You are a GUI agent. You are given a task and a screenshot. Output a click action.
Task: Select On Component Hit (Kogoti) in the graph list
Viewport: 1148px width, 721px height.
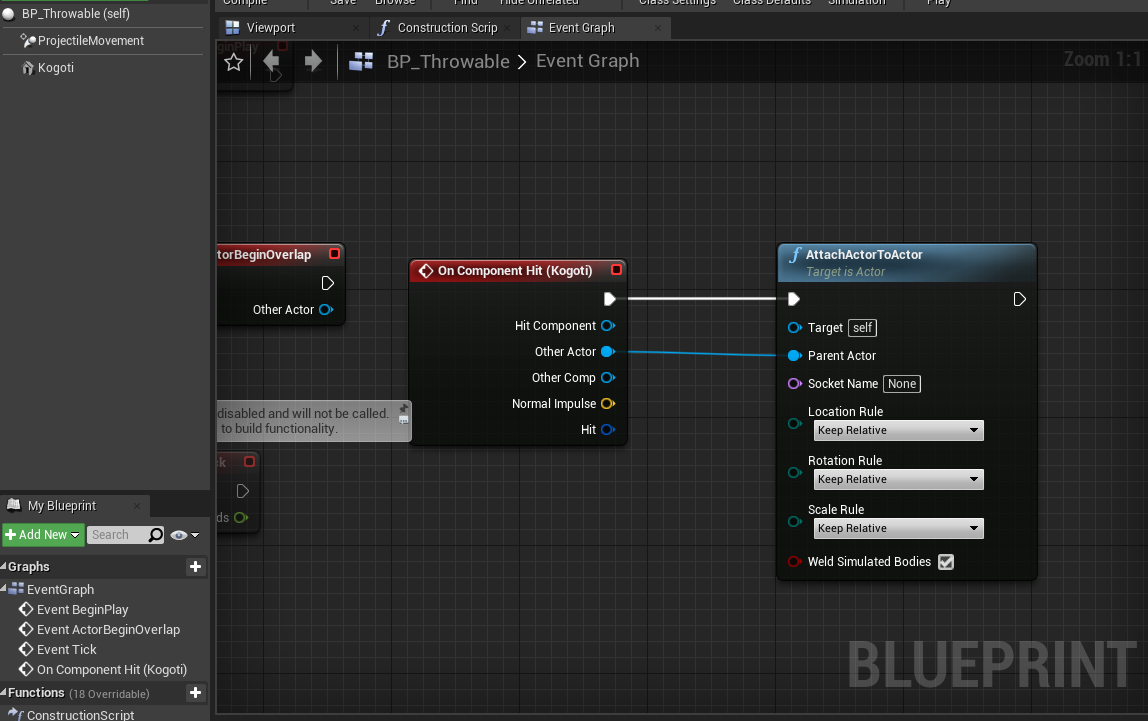click(112, 670)
